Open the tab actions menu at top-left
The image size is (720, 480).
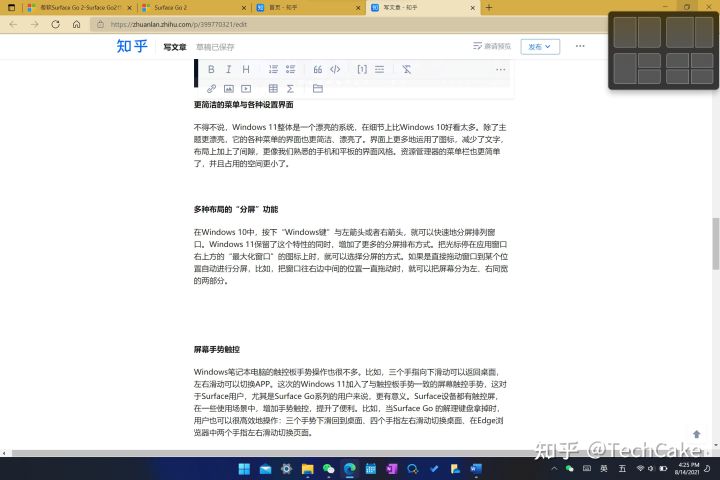11,7
